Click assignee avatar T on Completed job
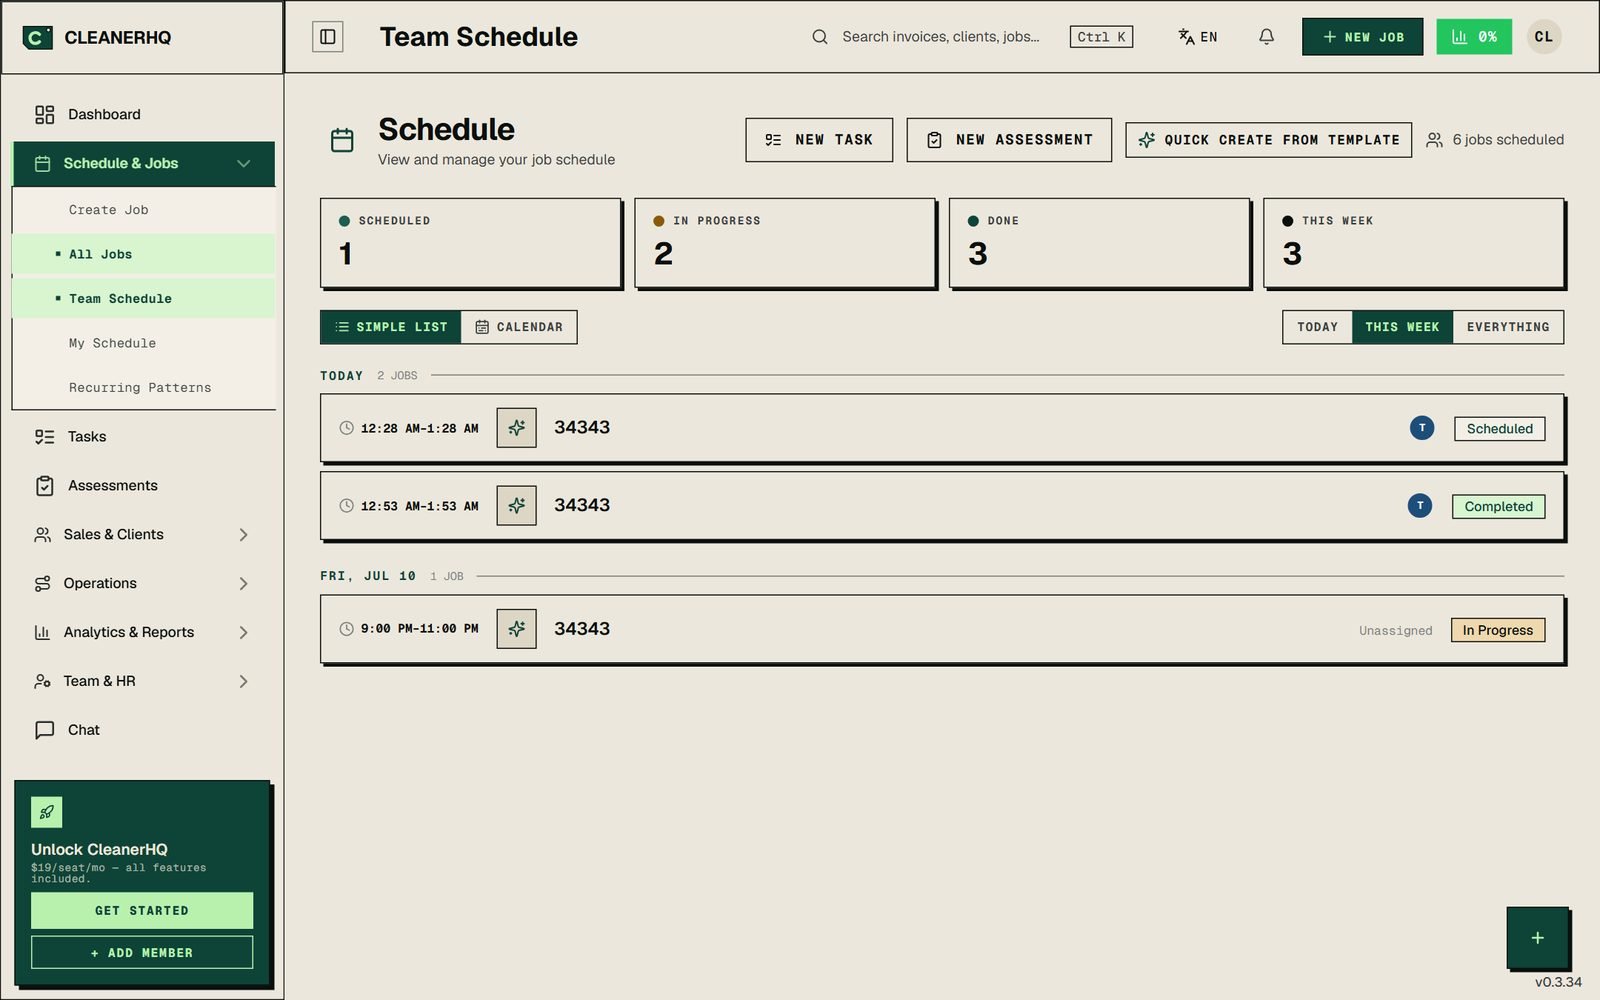Image resolution: width=1600 pixels, height=1000 pixels. (x=1420, y=506)
